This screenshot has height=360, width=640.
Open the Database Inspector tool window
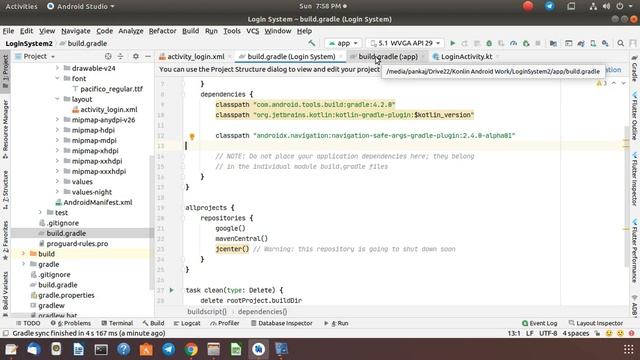pos(282,323)
